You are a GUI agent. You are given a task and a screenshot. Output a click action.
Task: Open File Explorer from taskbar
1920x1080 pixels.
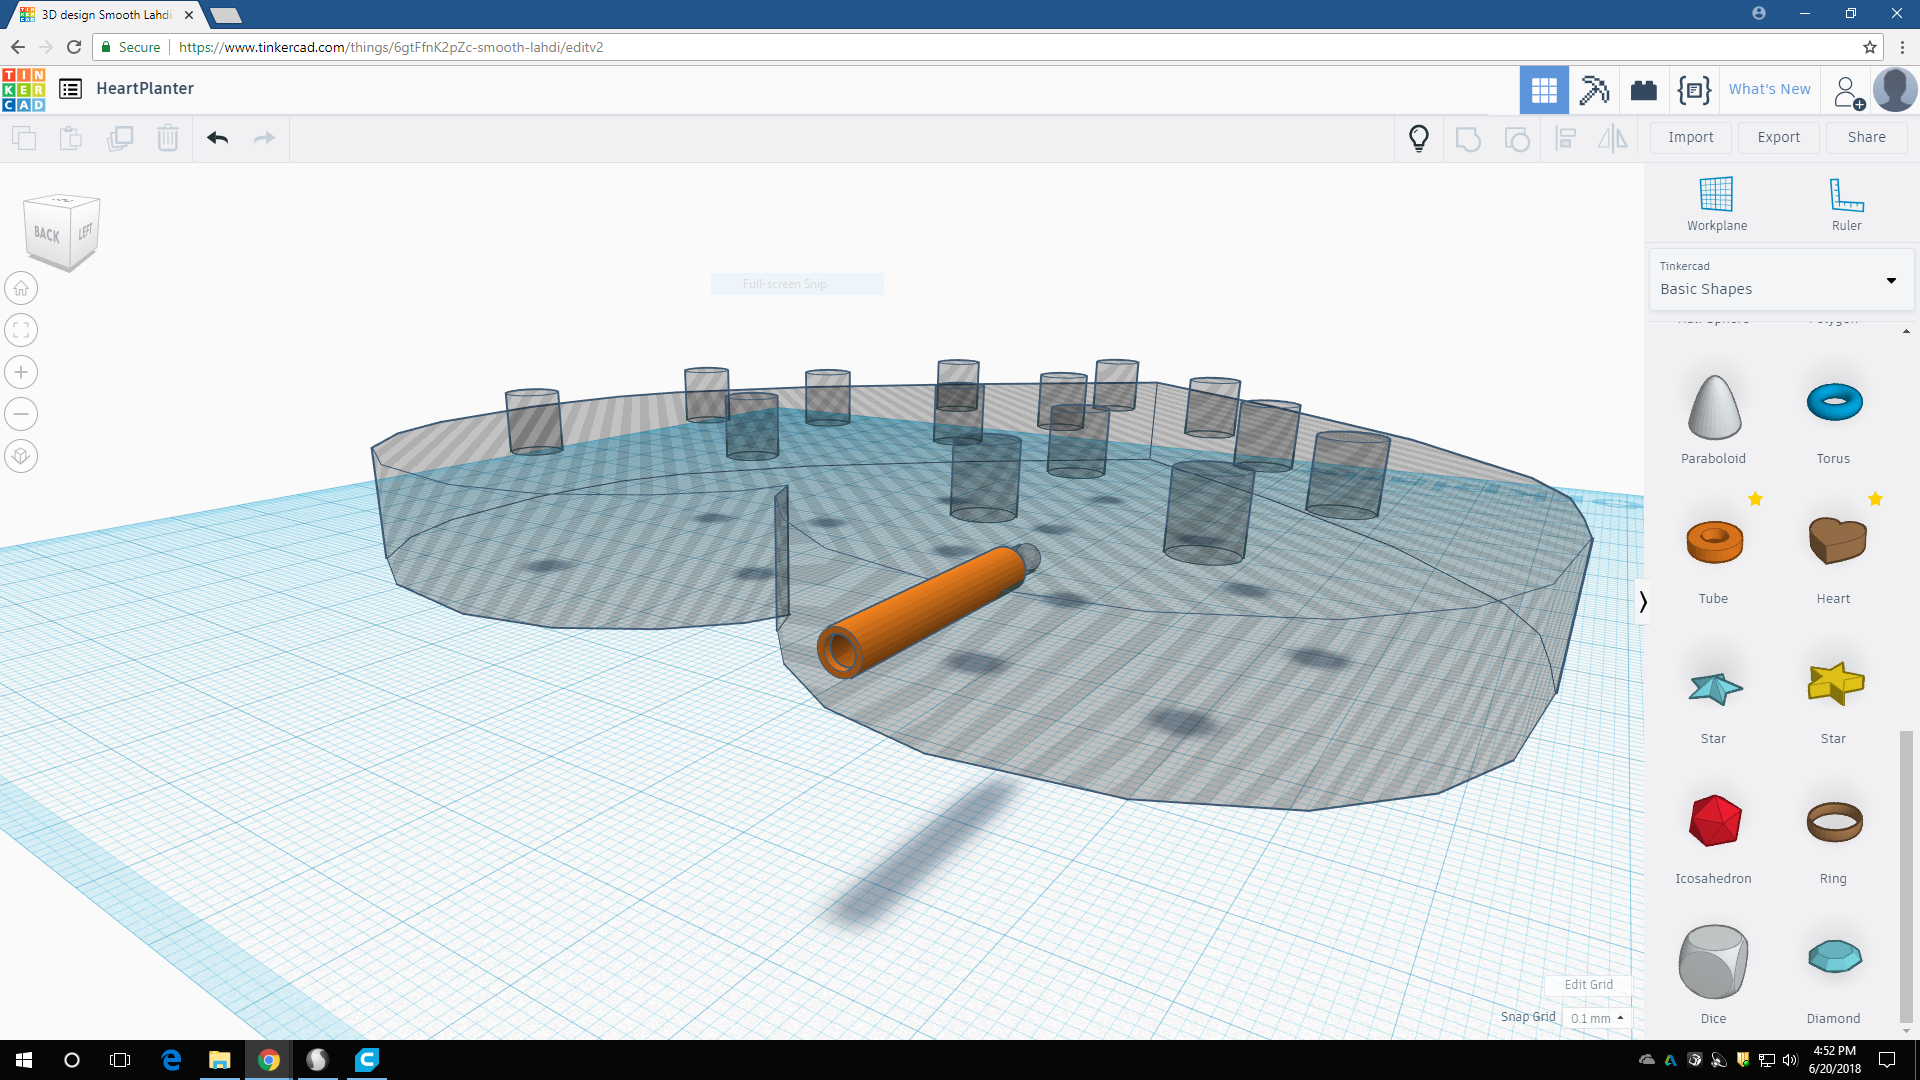(x=220, y=1060)
